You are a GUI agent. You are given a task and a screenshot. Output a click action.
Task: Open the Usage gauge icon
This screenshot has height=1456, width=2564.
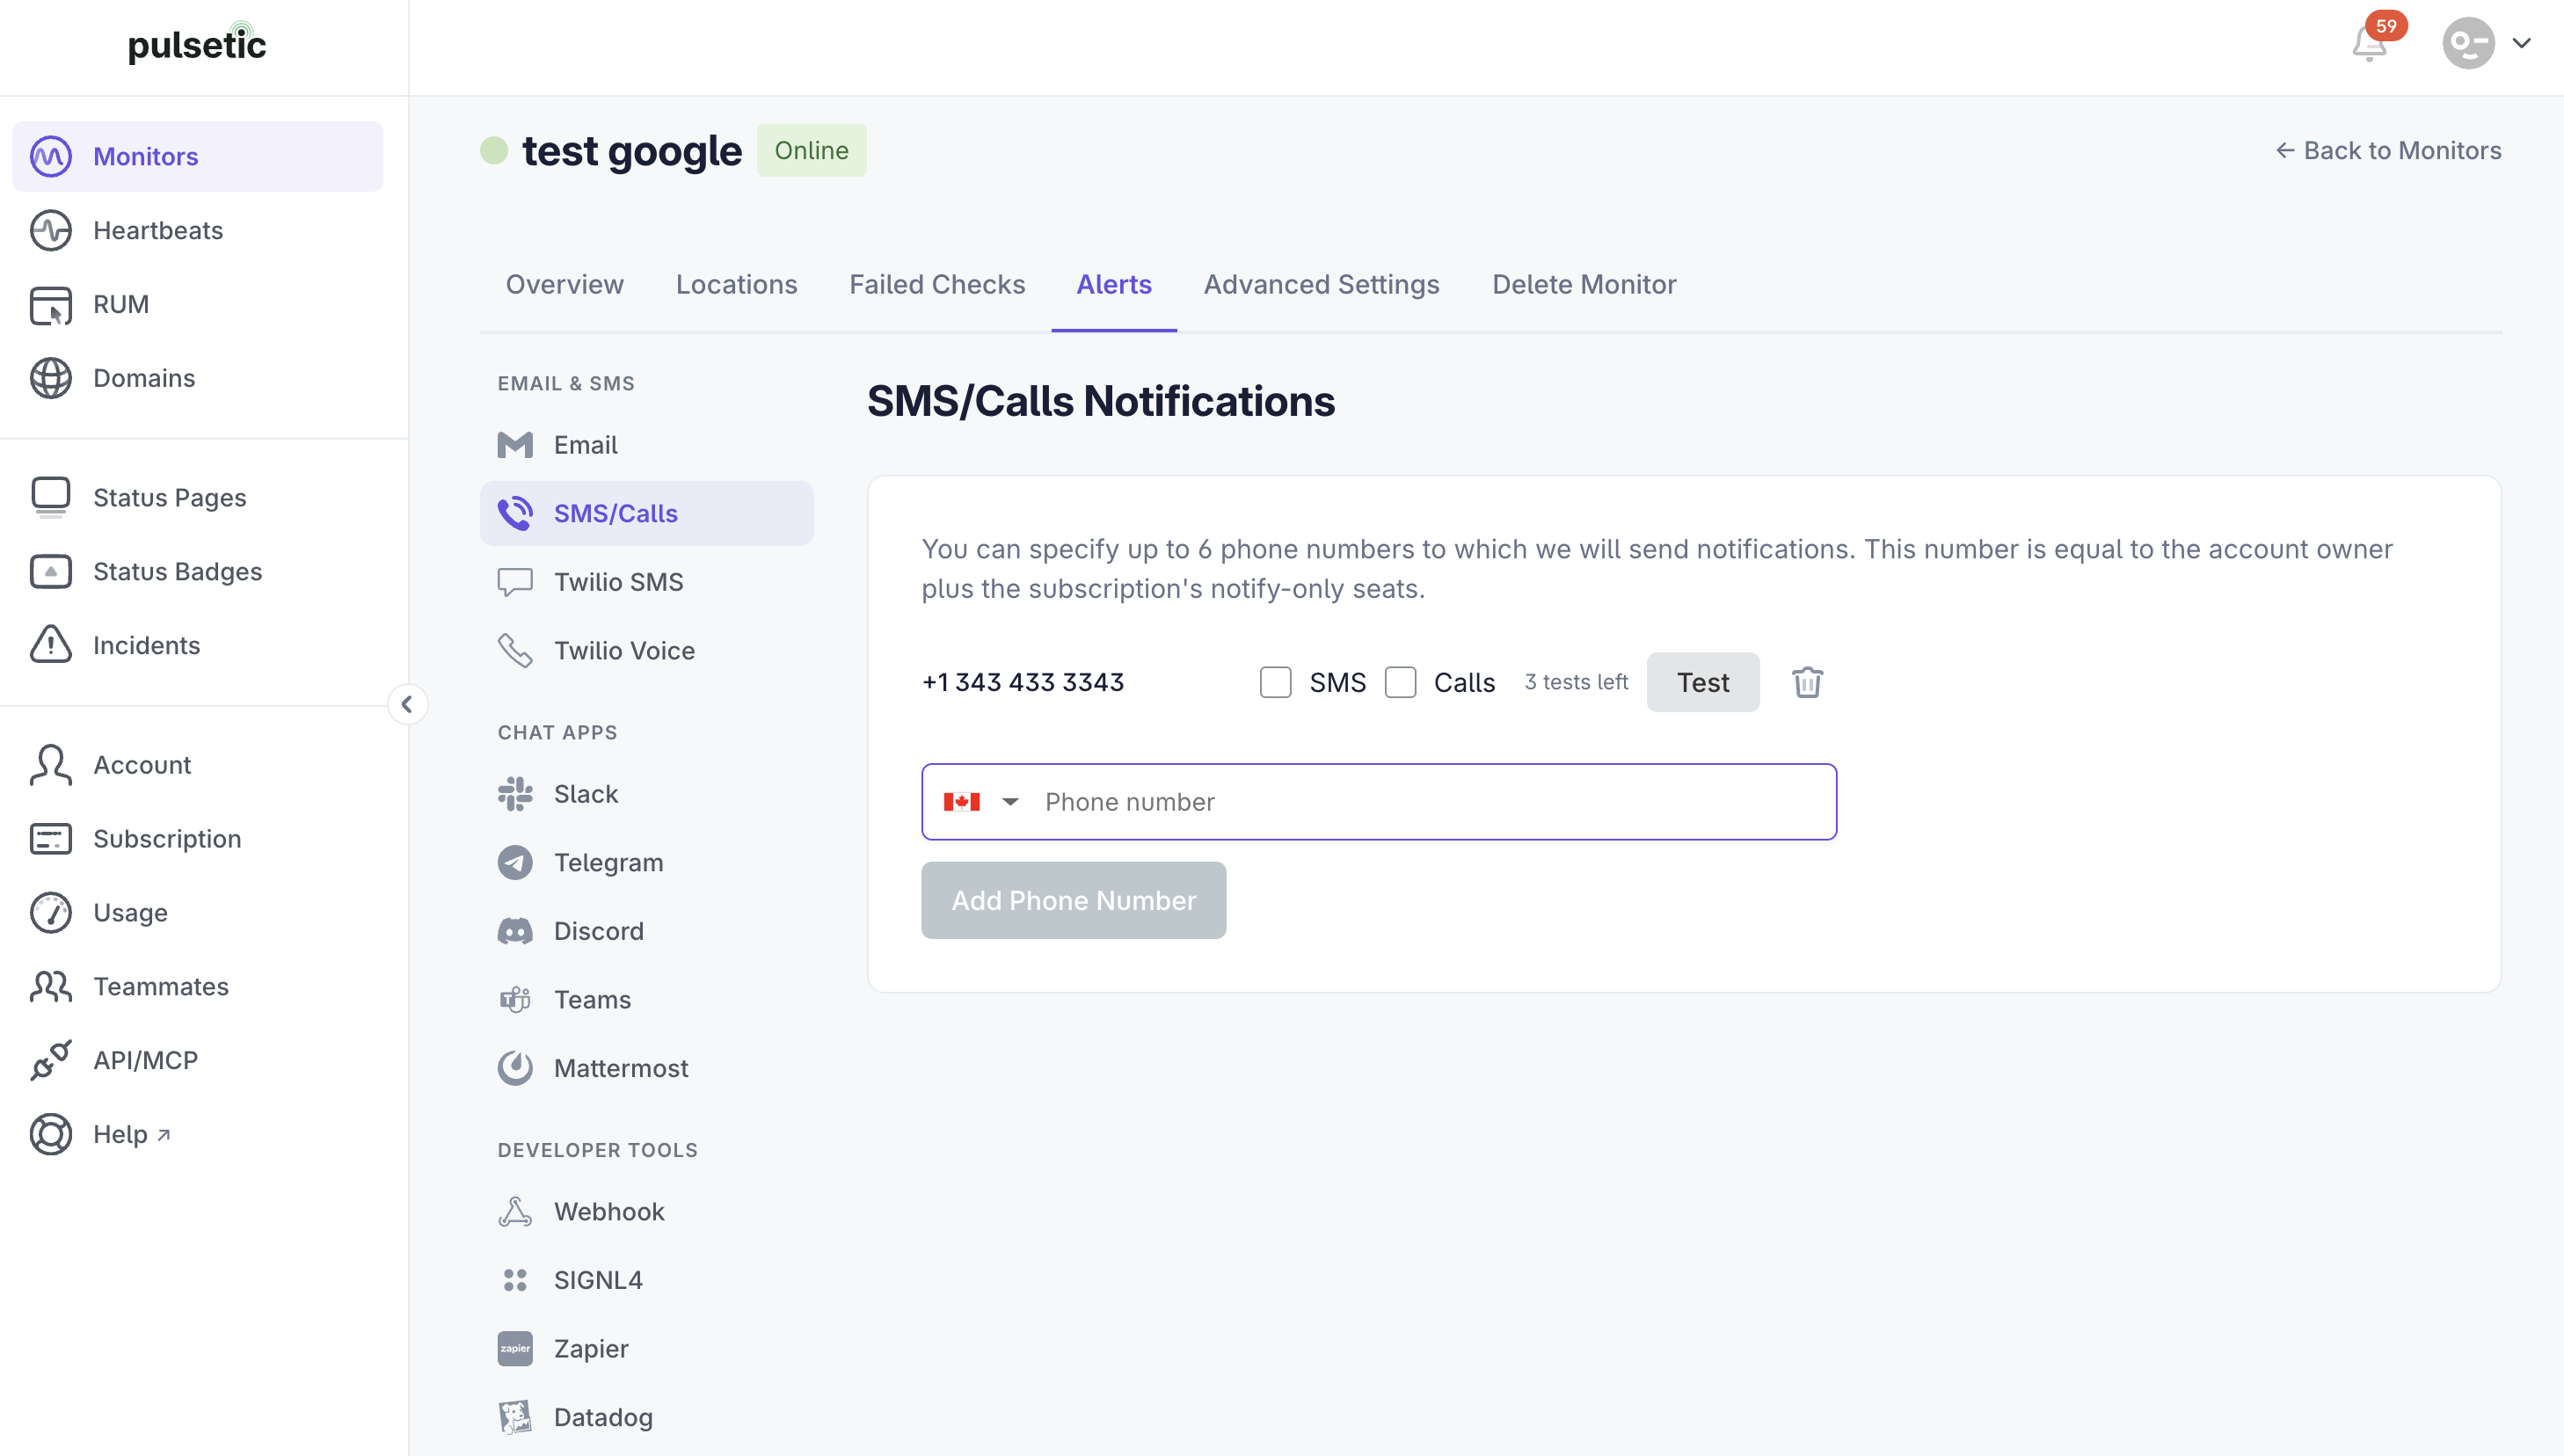[51, 912]
